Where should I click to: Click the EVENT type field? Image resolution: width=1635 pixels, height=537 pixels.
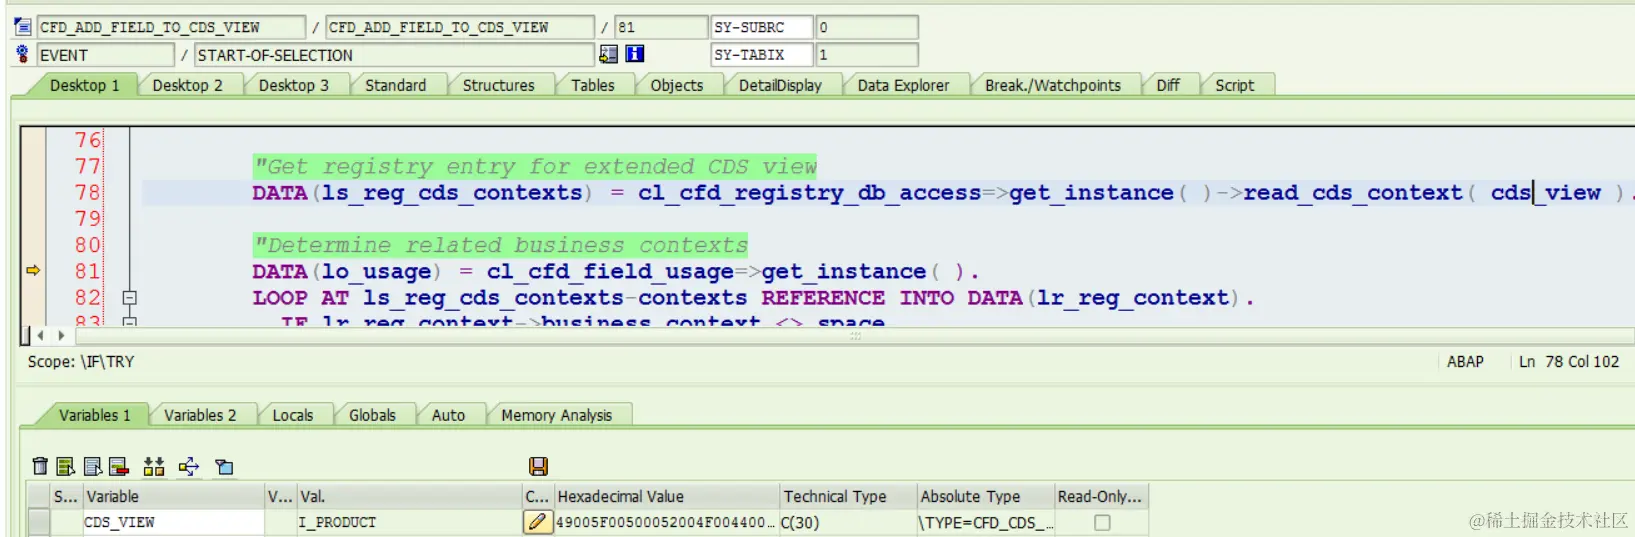coord(105,55)
